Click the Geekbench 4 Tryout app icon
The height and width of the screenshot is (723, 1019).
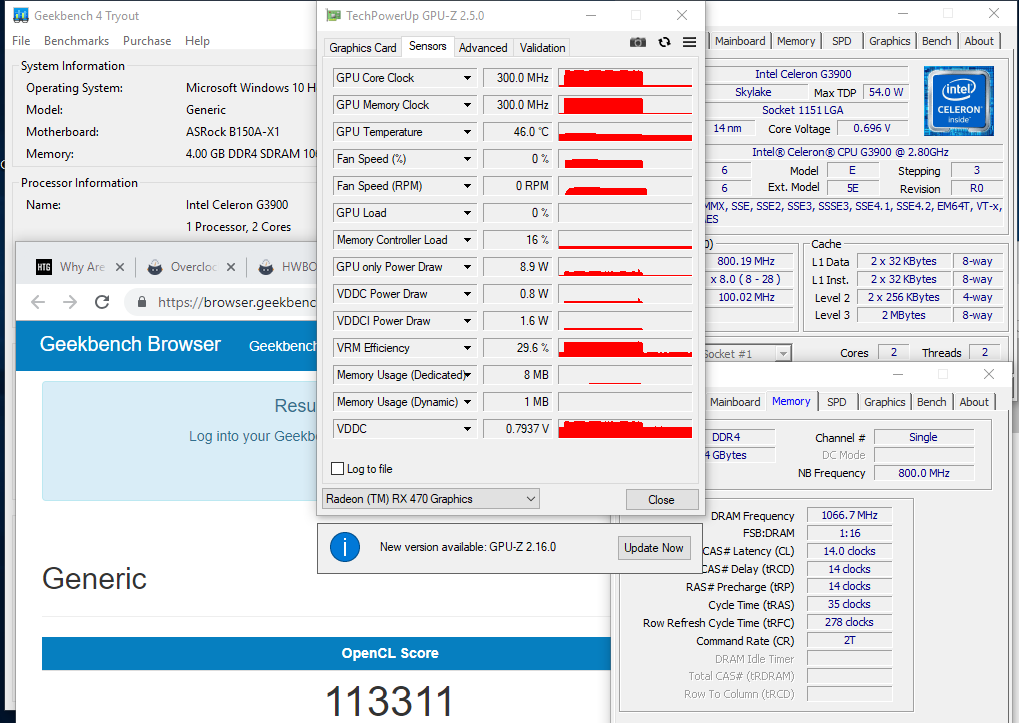(21, 15)
